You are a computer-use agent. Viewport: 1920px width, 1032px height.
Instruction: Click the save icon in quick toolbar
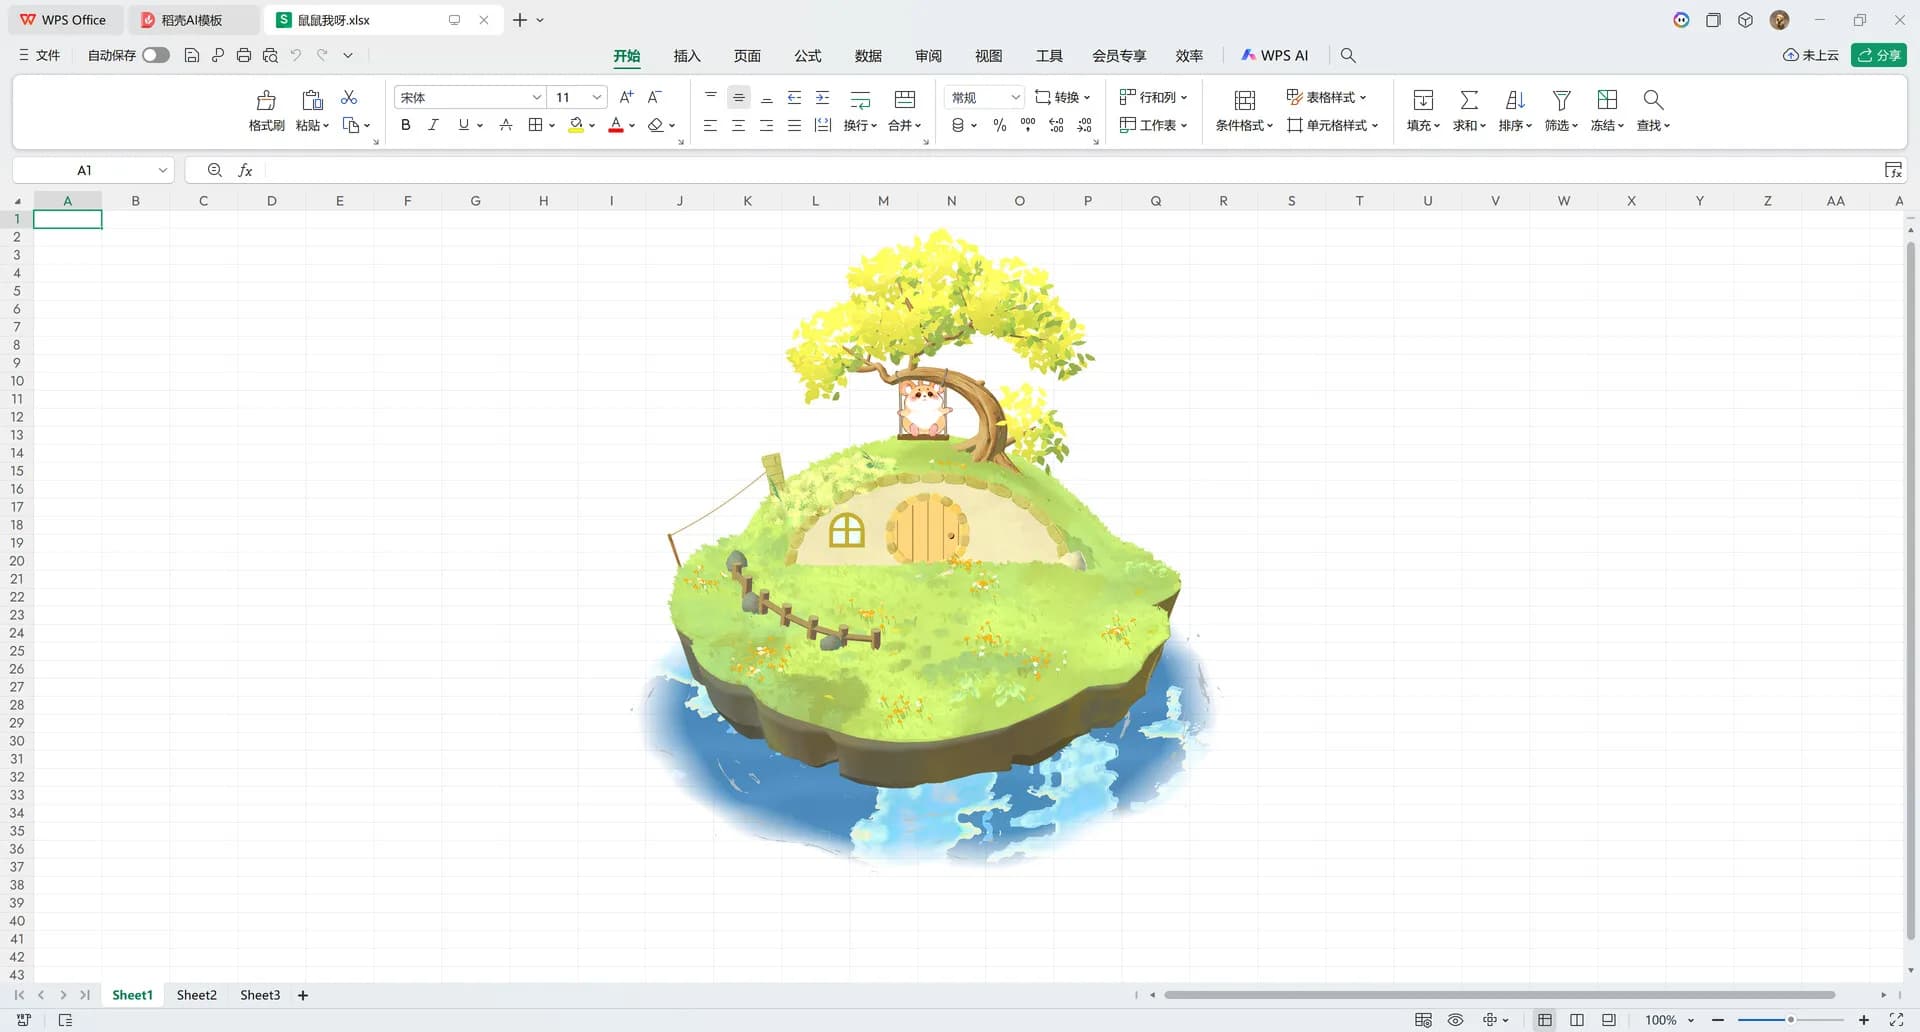[191, 55]
